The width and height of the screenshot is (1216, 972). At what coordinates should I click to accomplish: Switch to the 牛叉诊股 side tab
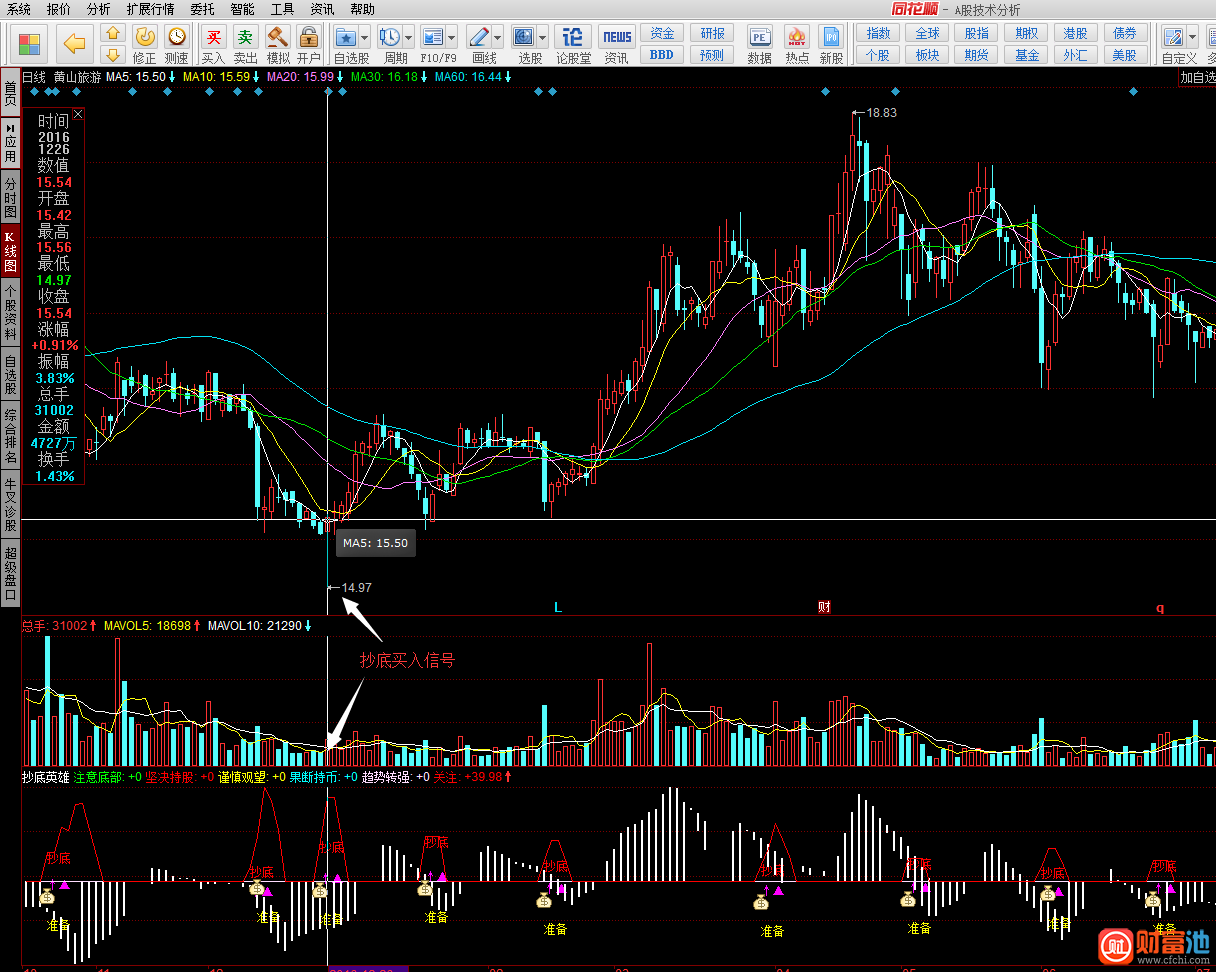tap(10, 504)
